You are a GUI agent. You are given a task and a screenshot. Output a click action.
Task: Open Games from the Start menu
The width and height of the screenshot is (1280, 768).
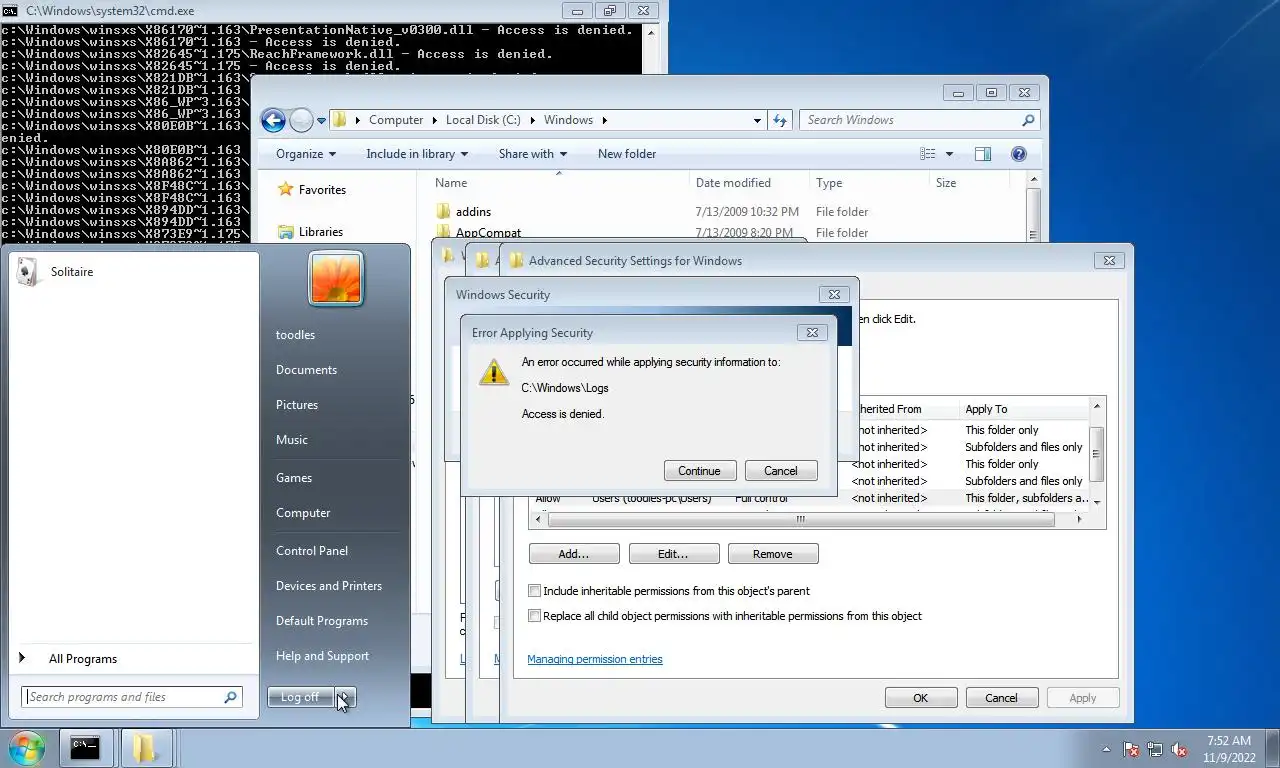[x=294, y=478]
